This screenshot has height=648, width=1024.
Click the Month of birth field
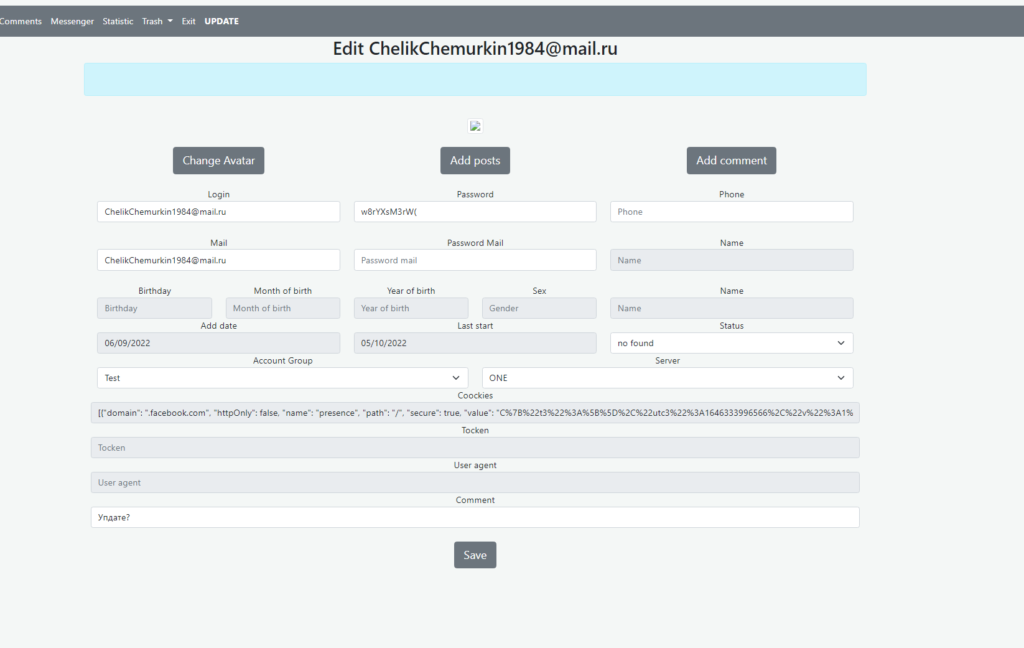coord(283,308)
